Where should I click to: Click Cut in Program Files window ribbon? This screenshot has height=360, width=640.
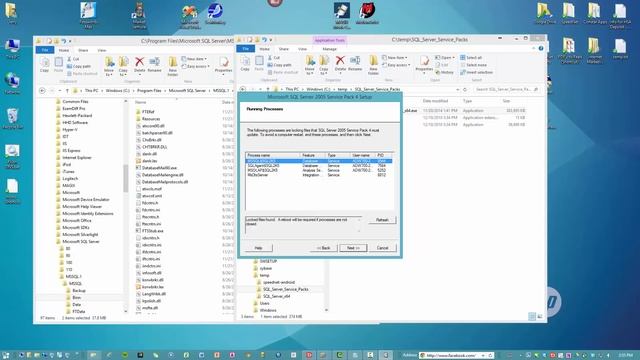pos(73,59)
